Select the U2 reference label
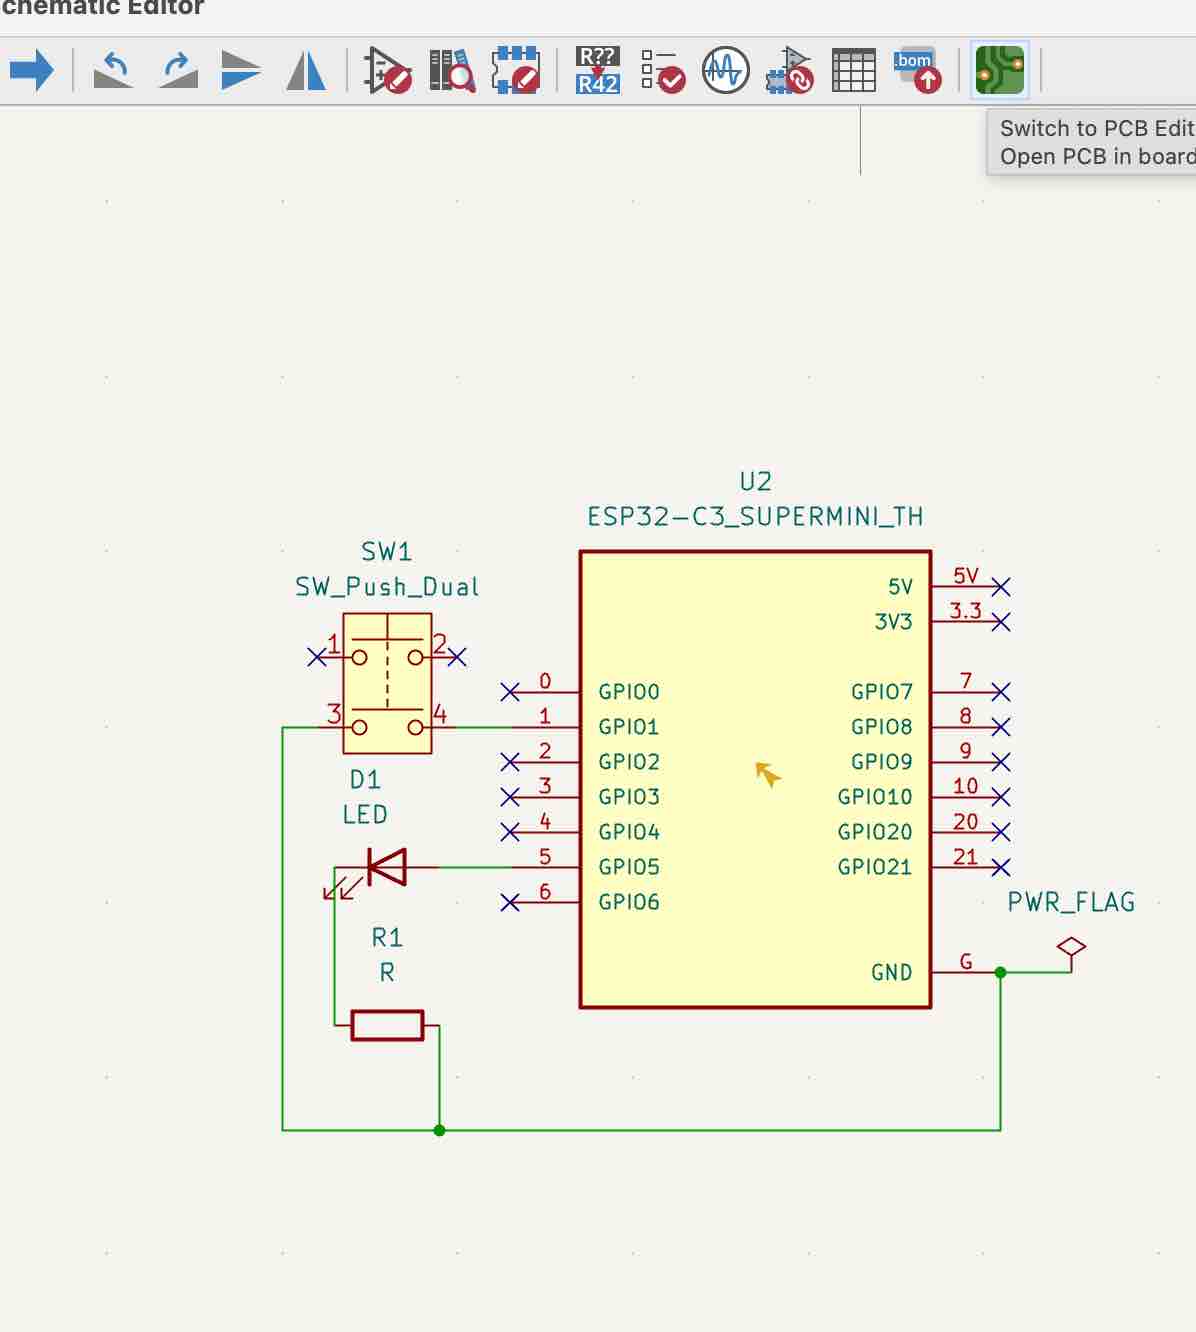Image resolution: width=1196 pixels, height=1332 pixels. click(x=756, y=482)
